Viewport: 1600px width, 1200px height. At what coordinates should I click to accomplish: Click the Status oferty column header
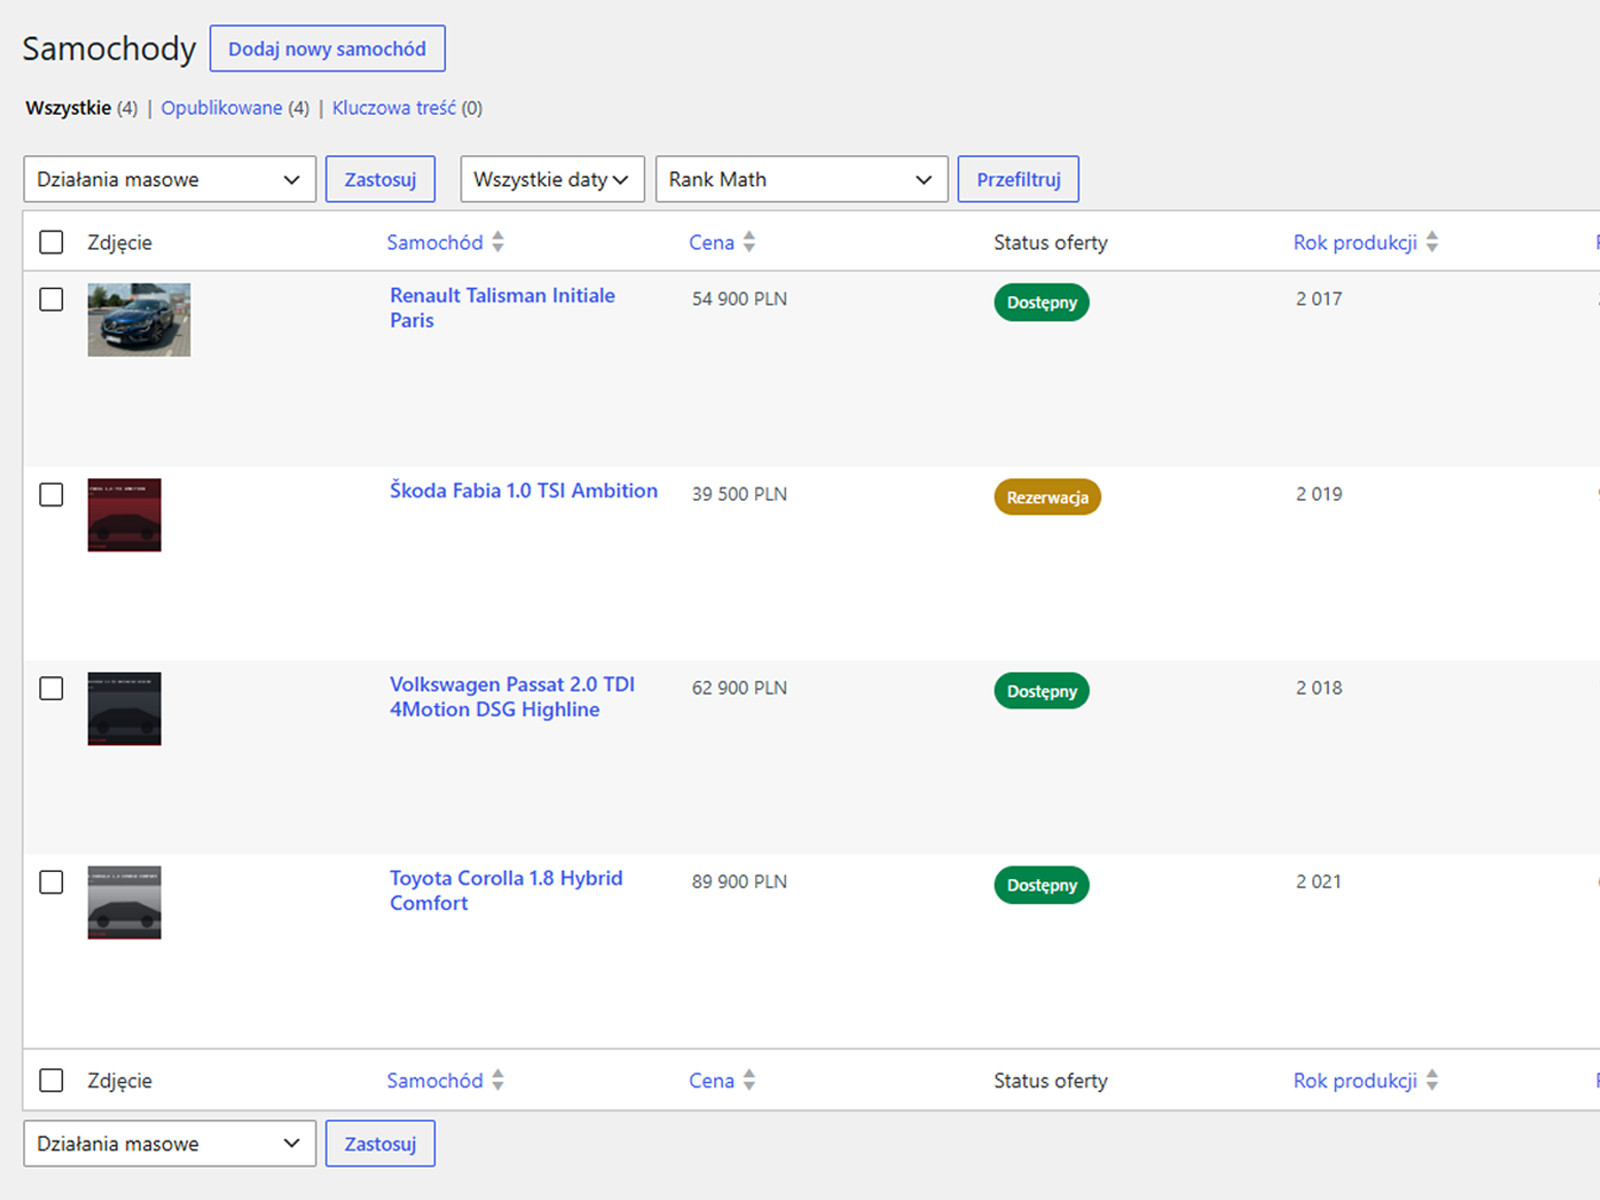1051,242
